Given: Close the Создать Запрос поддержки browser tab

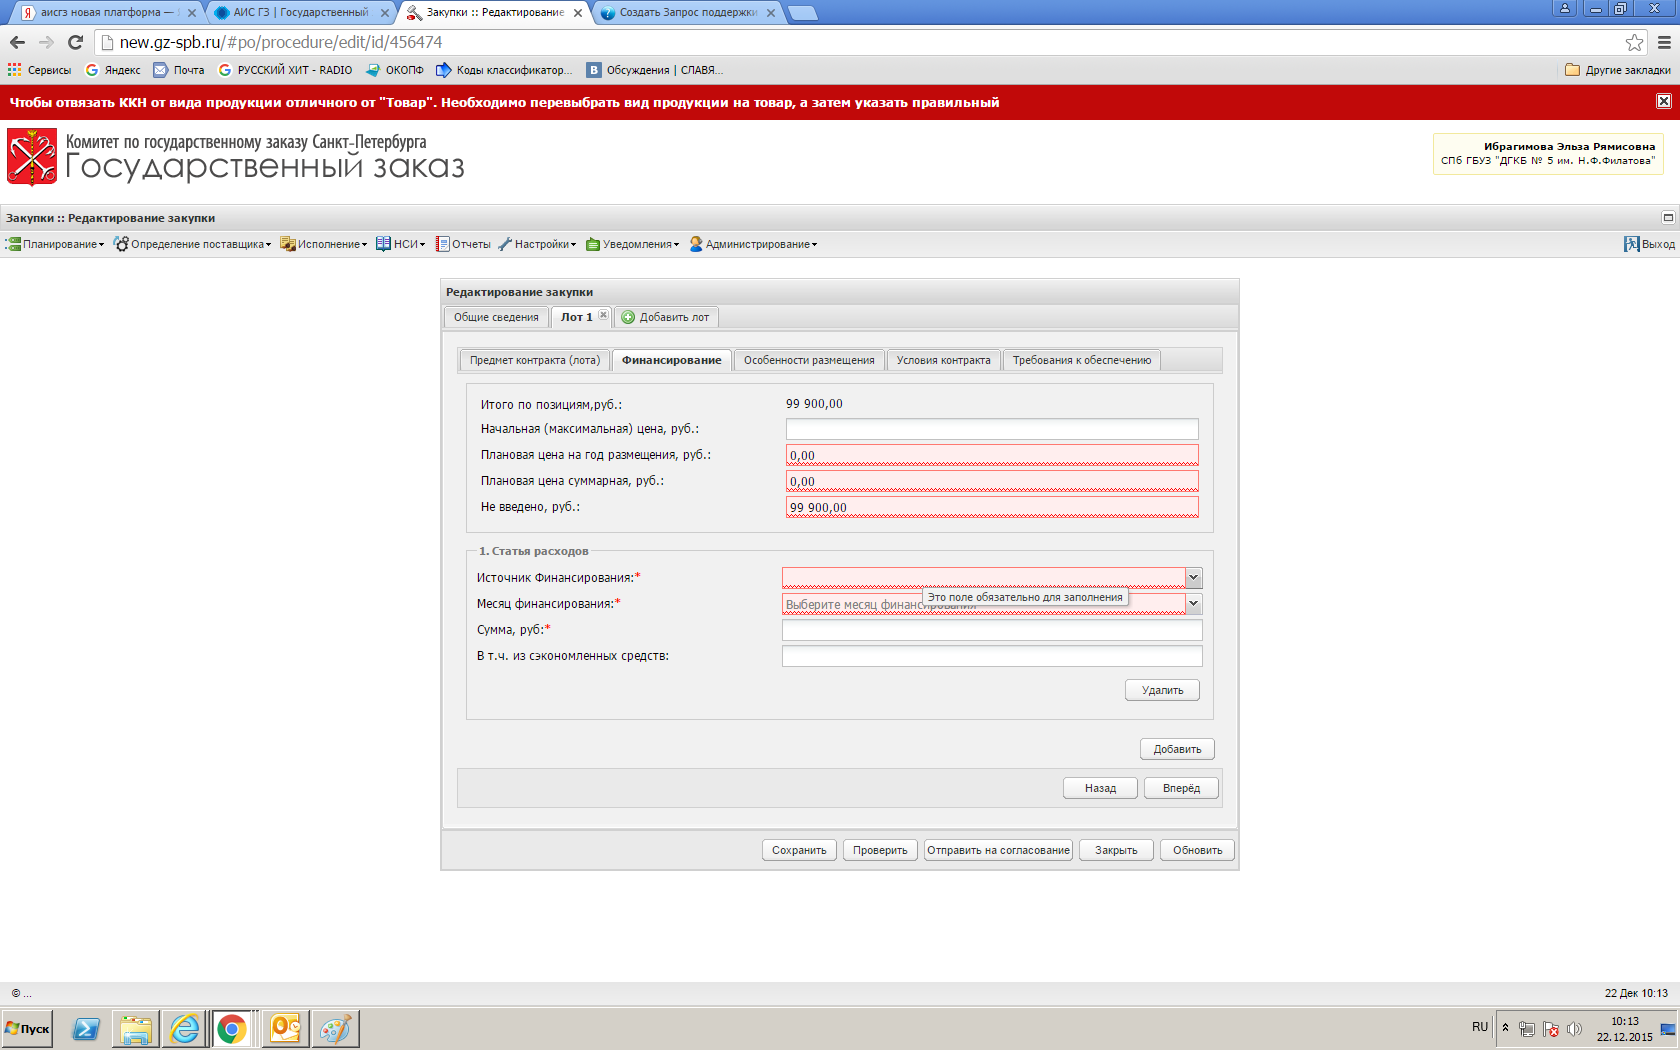Looking at the screenshot, I should click(x=771, y=13).
